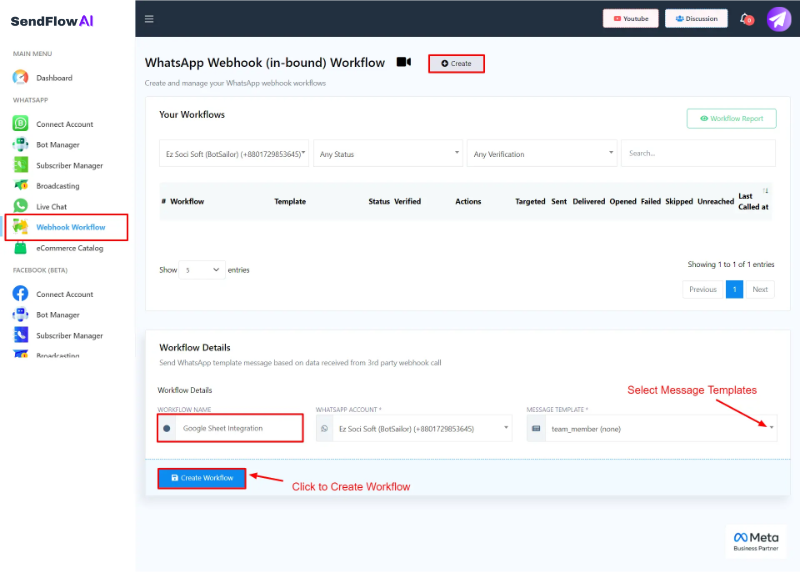Click the video camera tutorial icon
The image size is (800, 572).
tap(404, 62)
